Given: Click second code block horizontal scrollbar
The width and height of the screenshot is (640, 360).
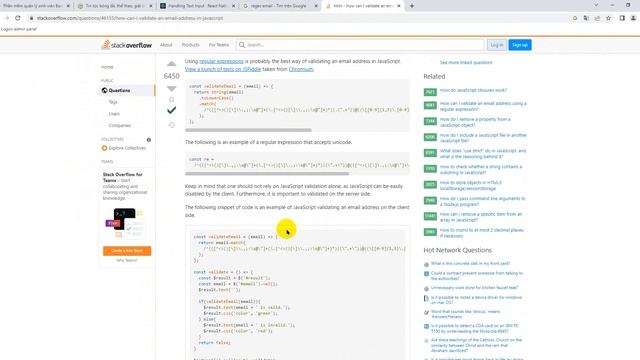Looking at the screenshot, I should [267, 174].
